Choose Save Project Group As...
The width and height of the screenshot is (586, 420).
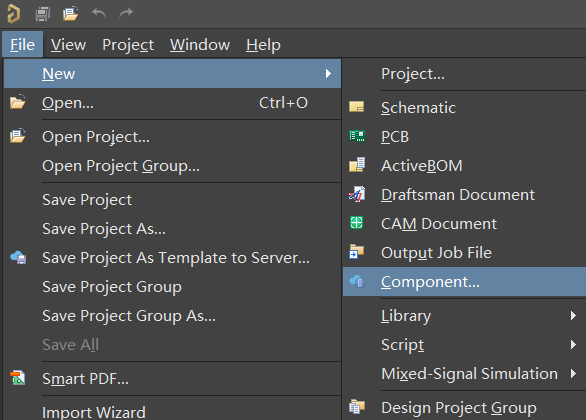(x=172, y=316)
